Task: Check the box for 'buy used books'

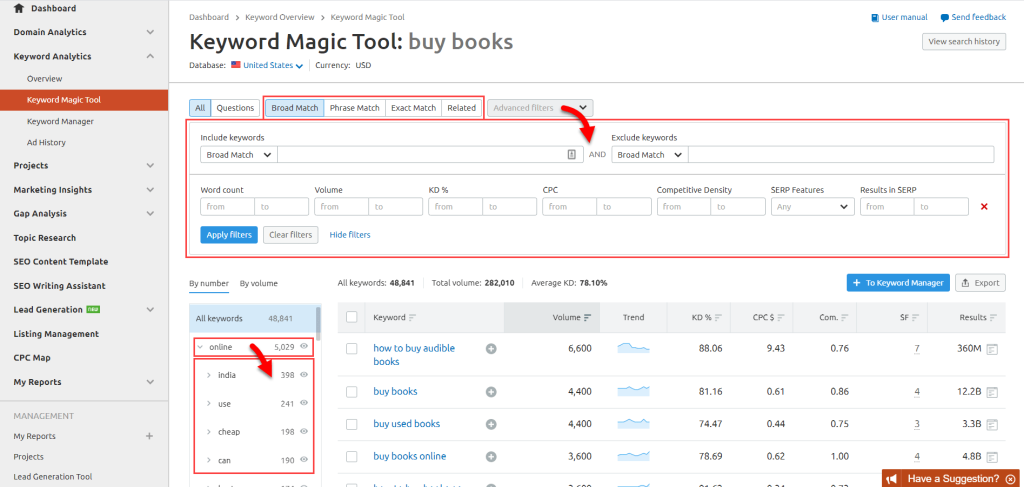Action: pos(351,424)
